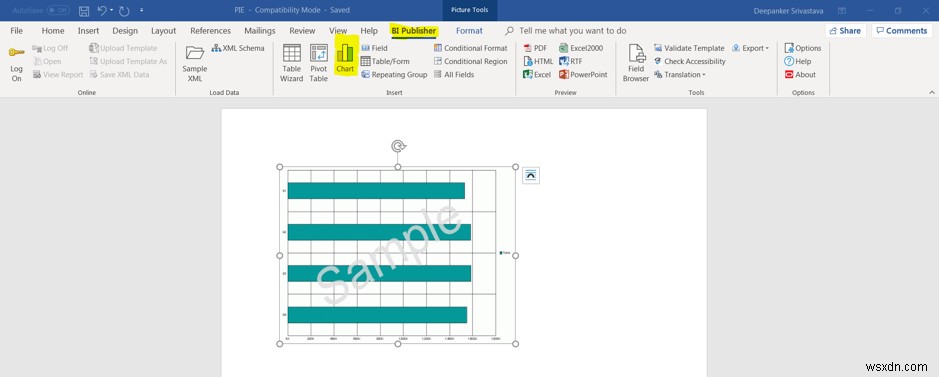This screenshot has height=377, width=939.
Task: Launch the Table Wizard
Action: pyautogui.click(x=292, y=63)
